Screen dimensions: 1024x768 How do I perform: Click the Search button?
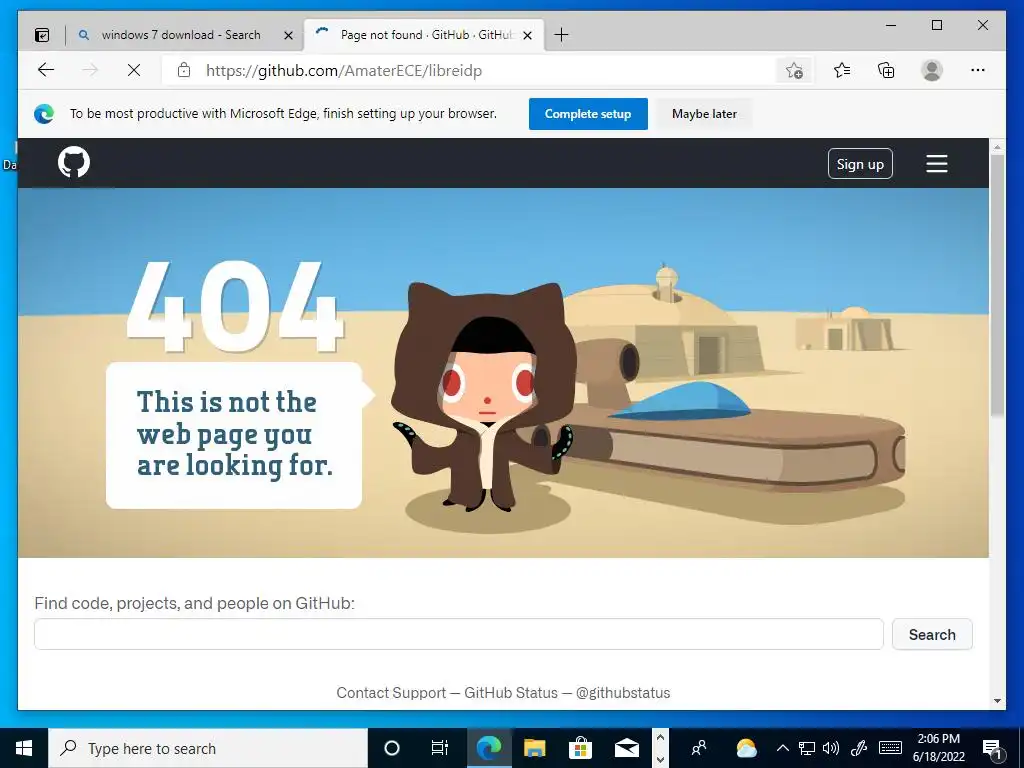pos(932,634)
